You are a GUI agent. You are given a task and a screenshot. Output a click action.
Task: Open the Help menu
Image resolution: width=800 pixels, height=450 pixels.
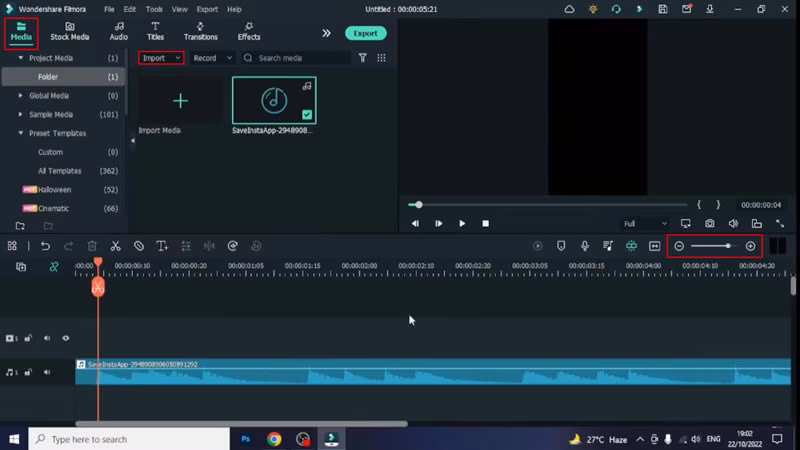click(x=234, y=9)
